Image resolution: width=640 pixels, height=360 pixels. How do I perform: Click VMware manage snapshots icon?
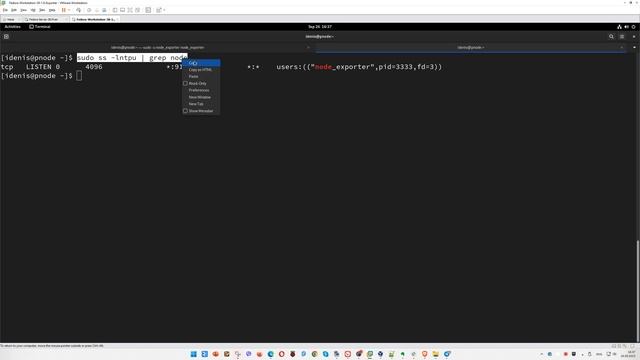click(x=104, y=10)
